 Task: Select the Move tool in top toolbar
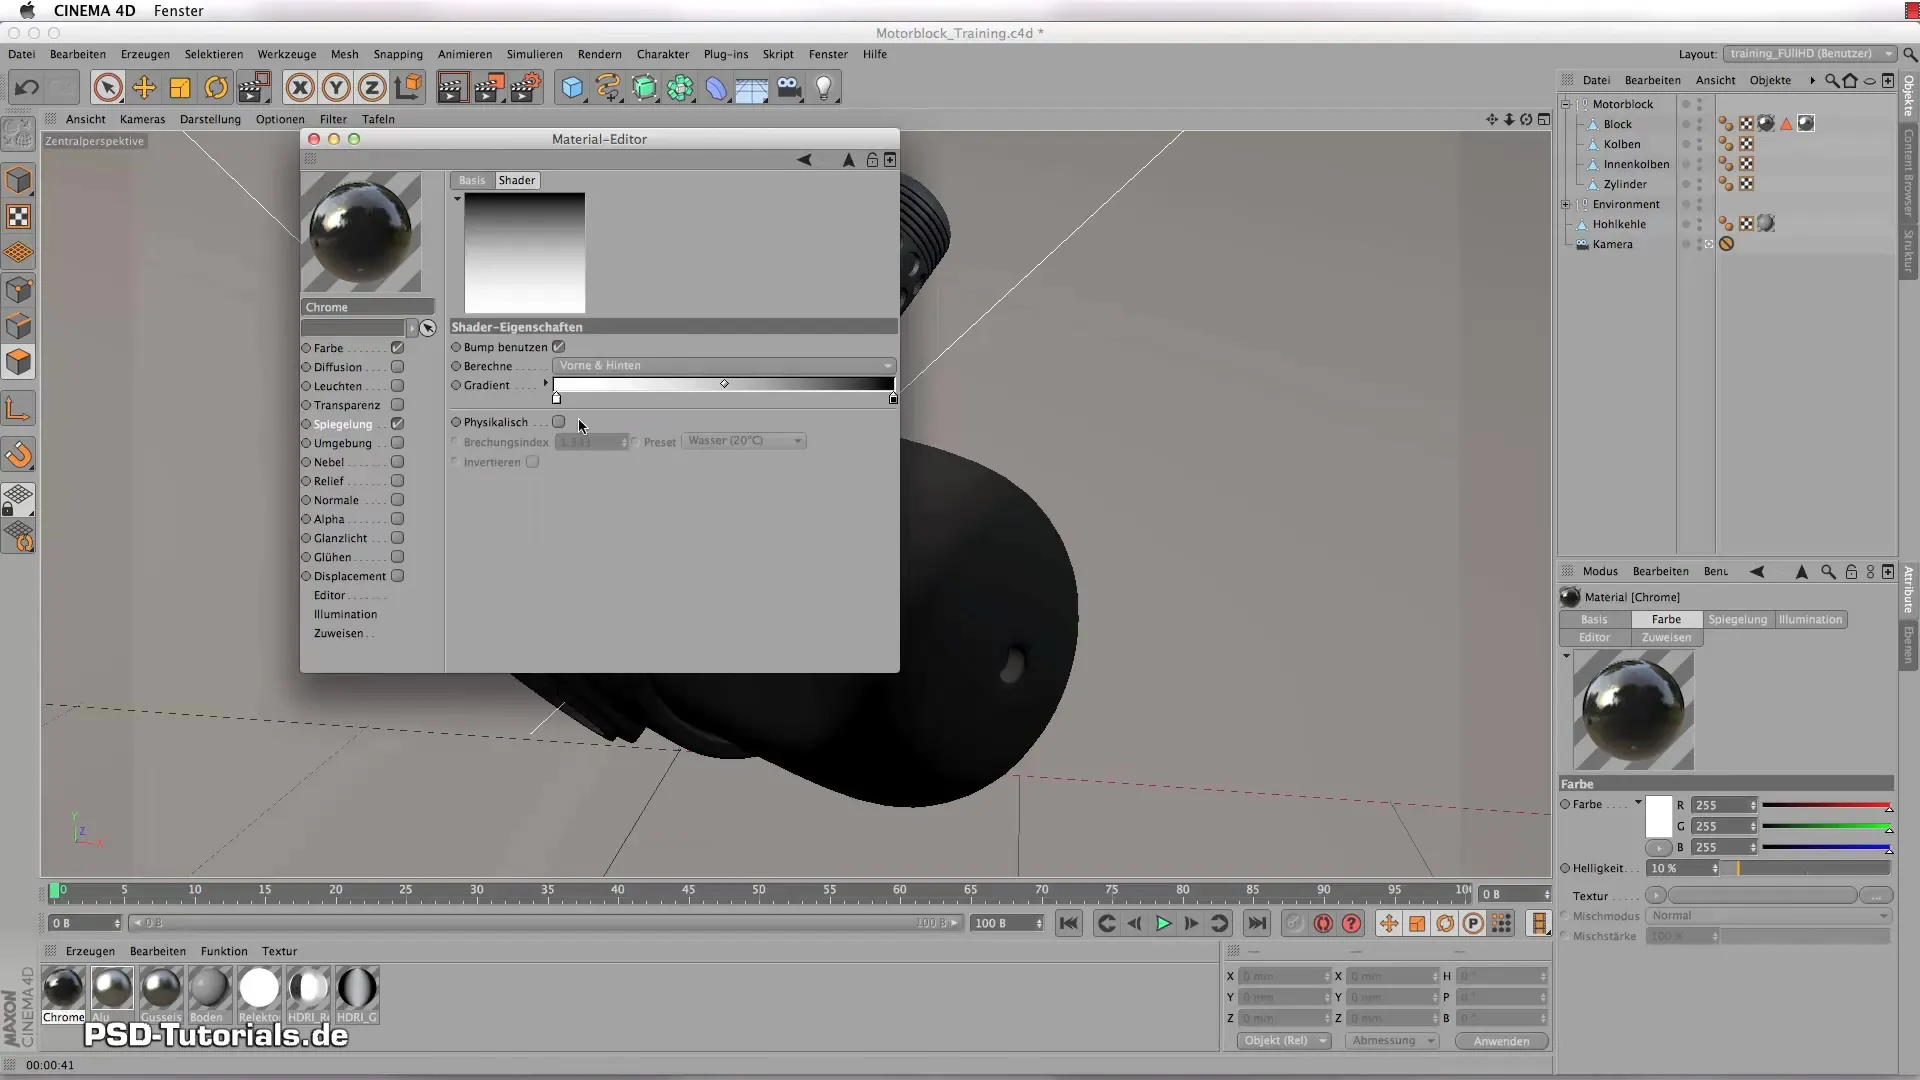click(x=144, y=88)
